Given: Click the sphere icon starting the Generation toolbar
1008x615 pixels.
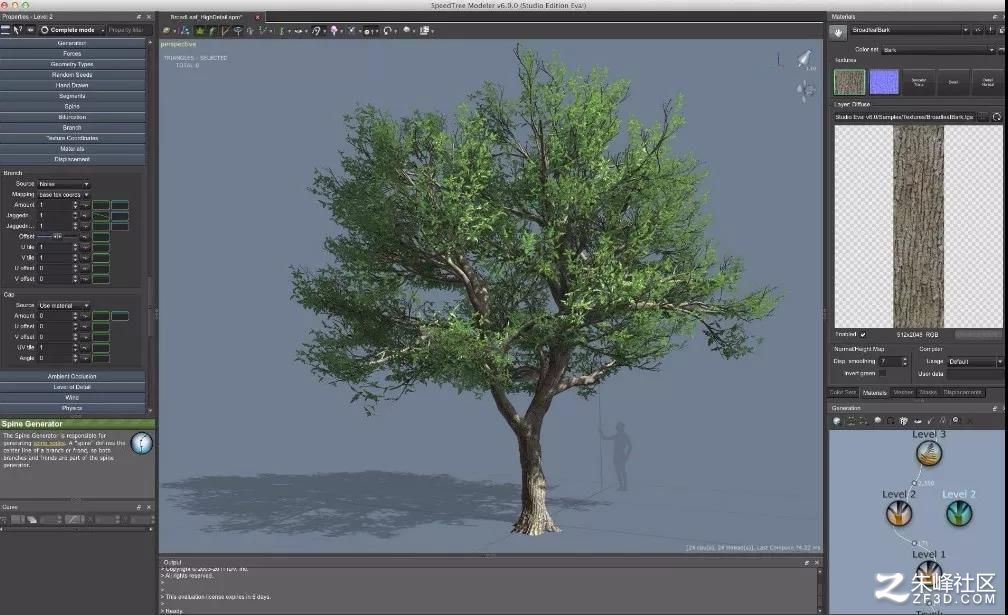Looking at the screenshot, I should 837,421.
